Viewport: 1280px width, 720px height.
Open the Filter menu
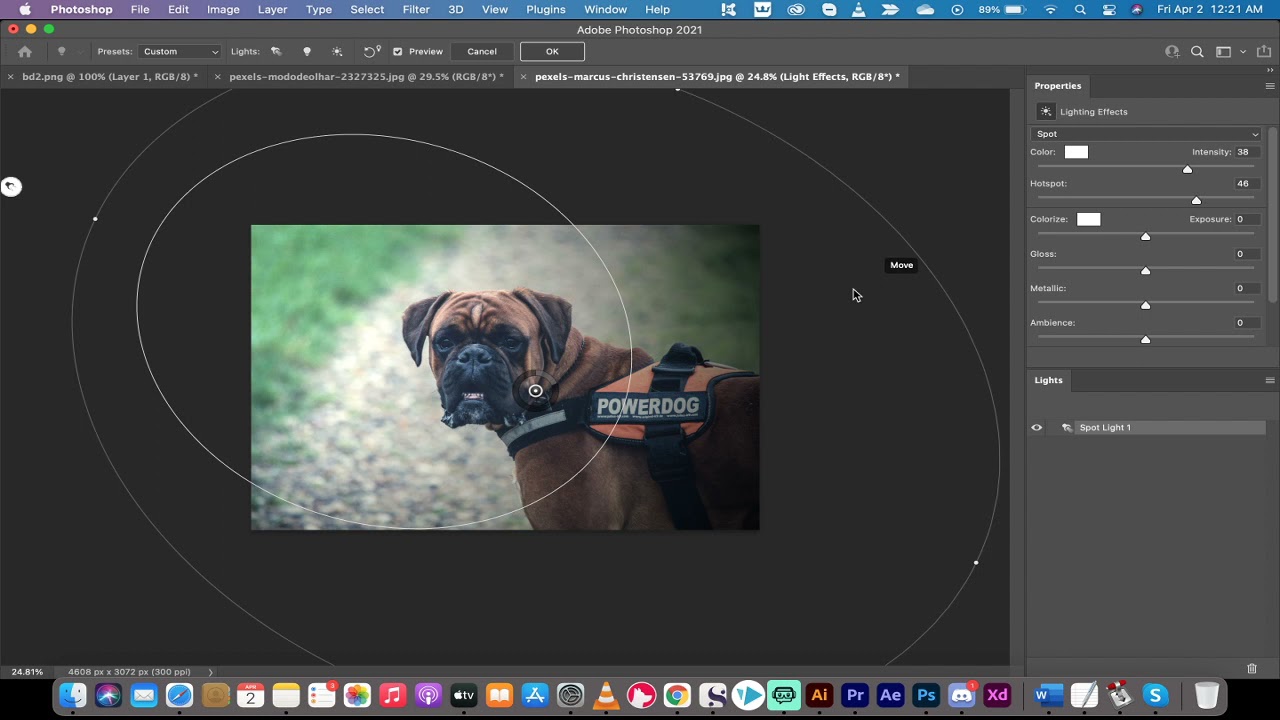pos(416,9)
